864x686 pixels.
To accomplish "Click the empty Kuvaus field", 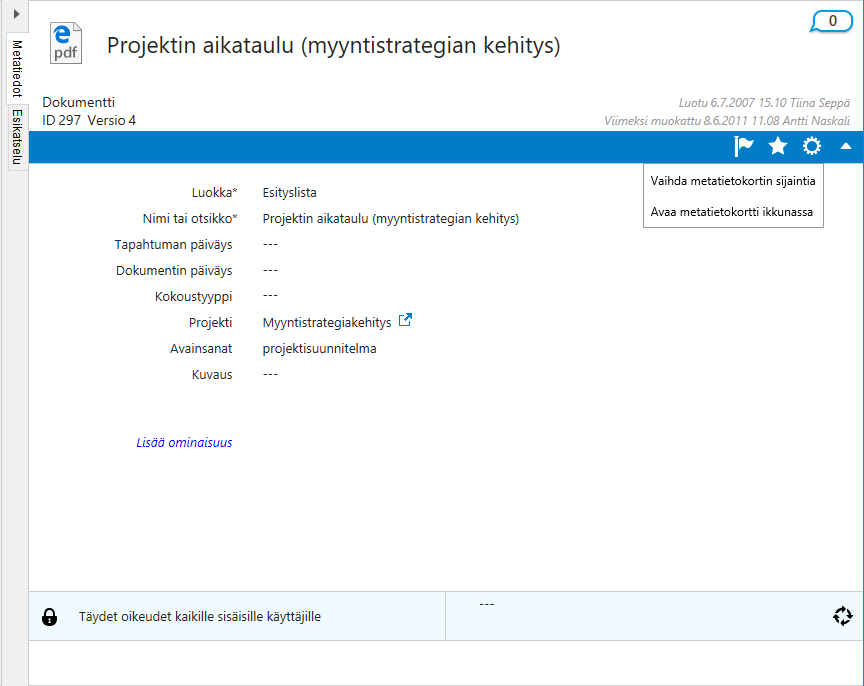I will coord(270,375).
